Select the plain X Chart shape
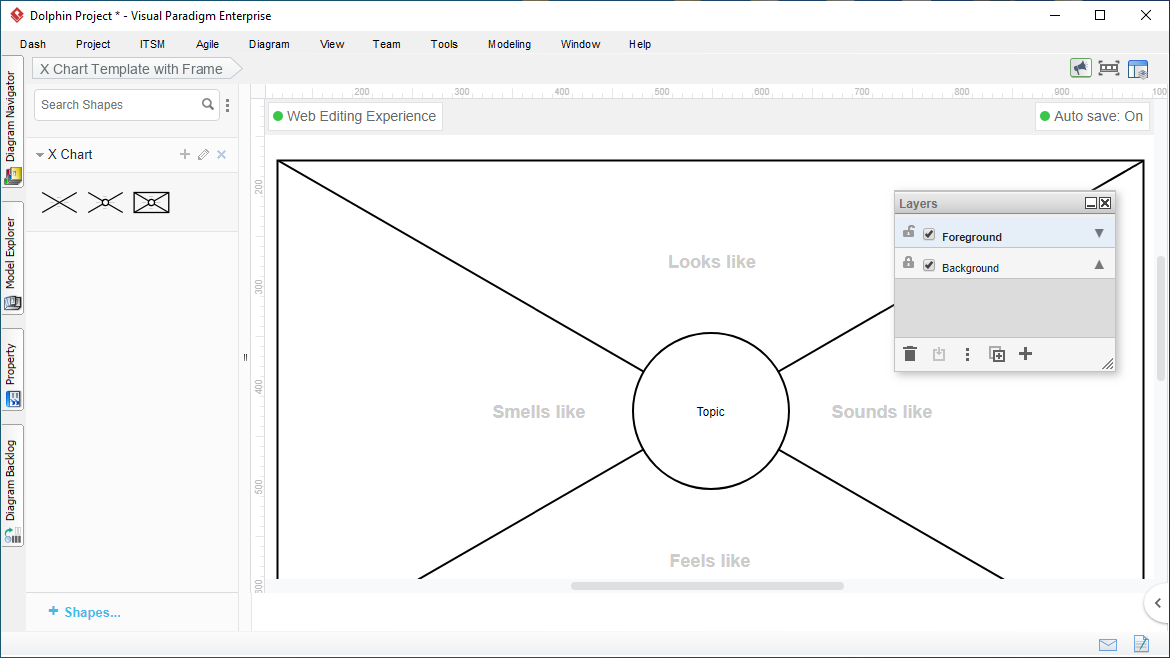This screenshot has height=658, width=1170. tap(59, 202)
